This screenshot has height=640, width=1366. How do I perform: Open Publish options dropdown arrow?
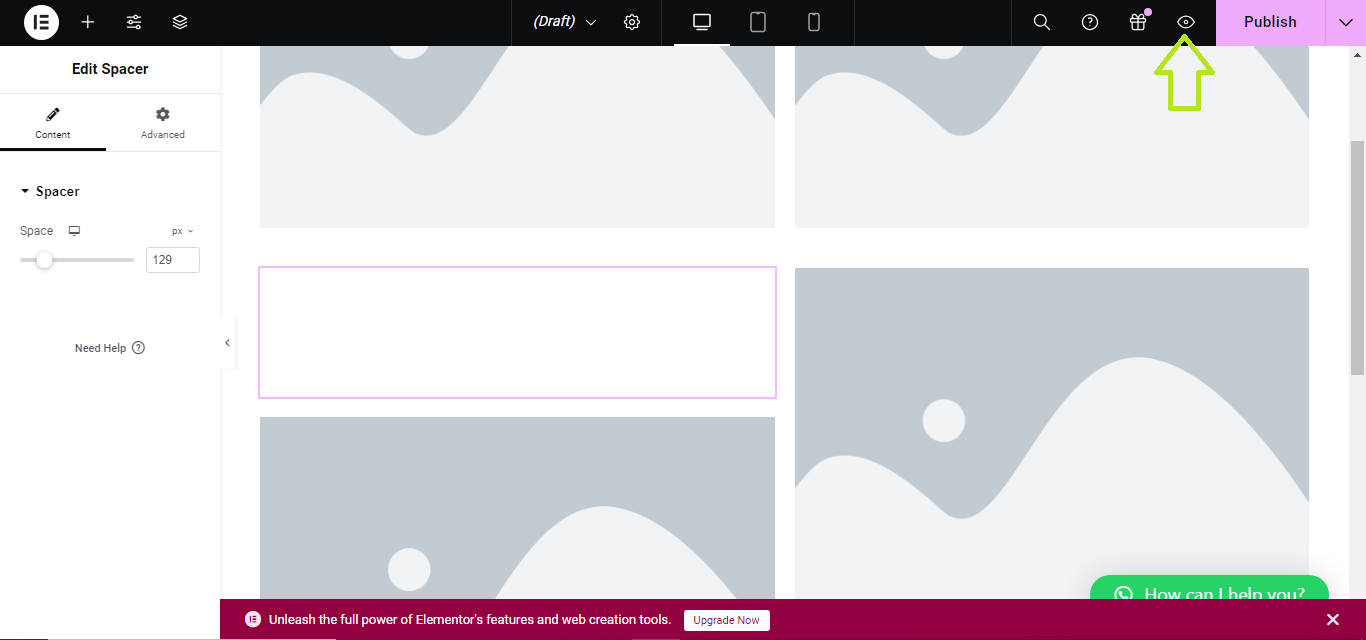[x=1345, y=22]
